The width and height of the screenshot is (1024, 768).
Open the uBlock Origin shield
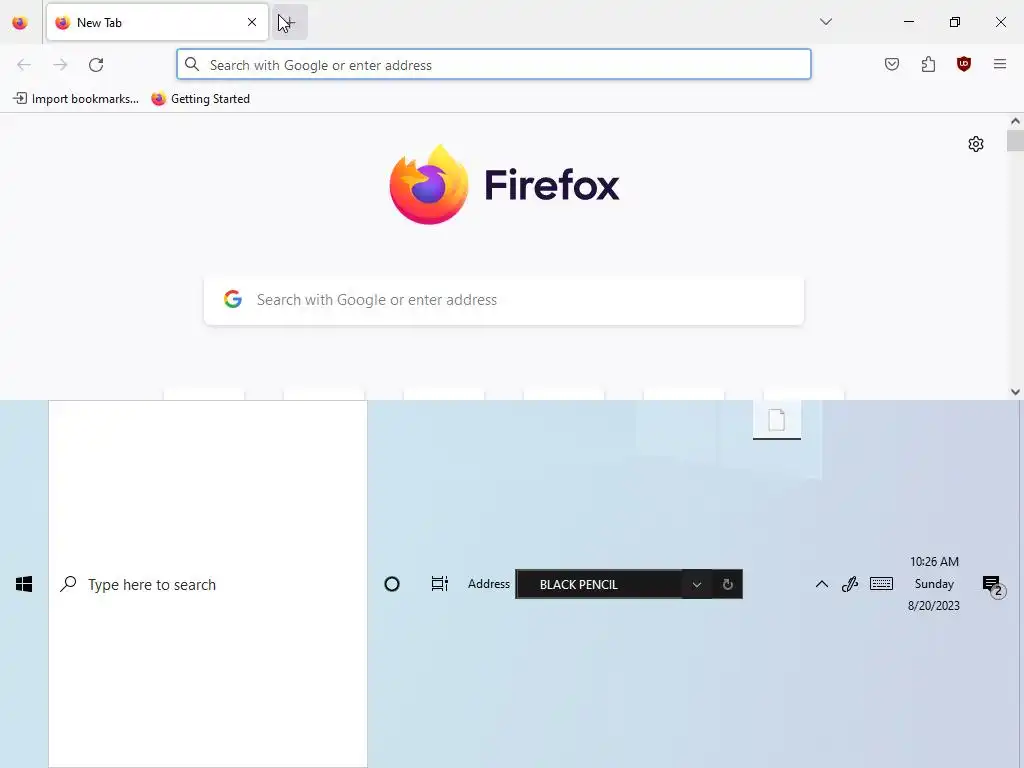(964, 64)
